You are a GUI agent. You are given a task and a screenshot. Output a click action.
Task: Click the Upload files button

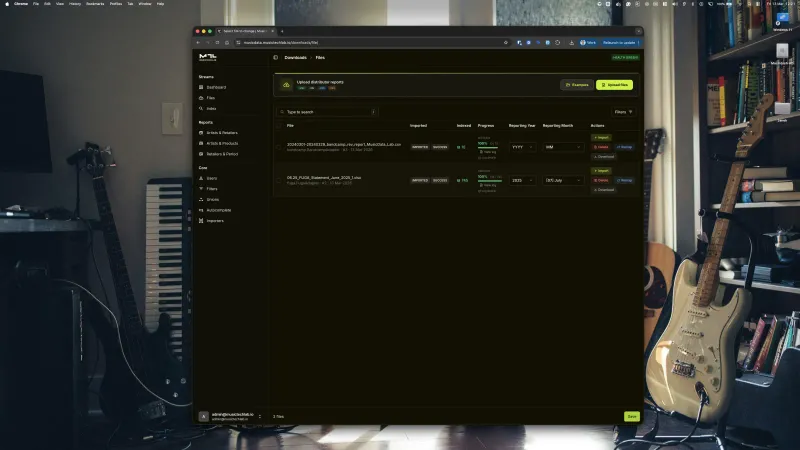coord(614,85)
